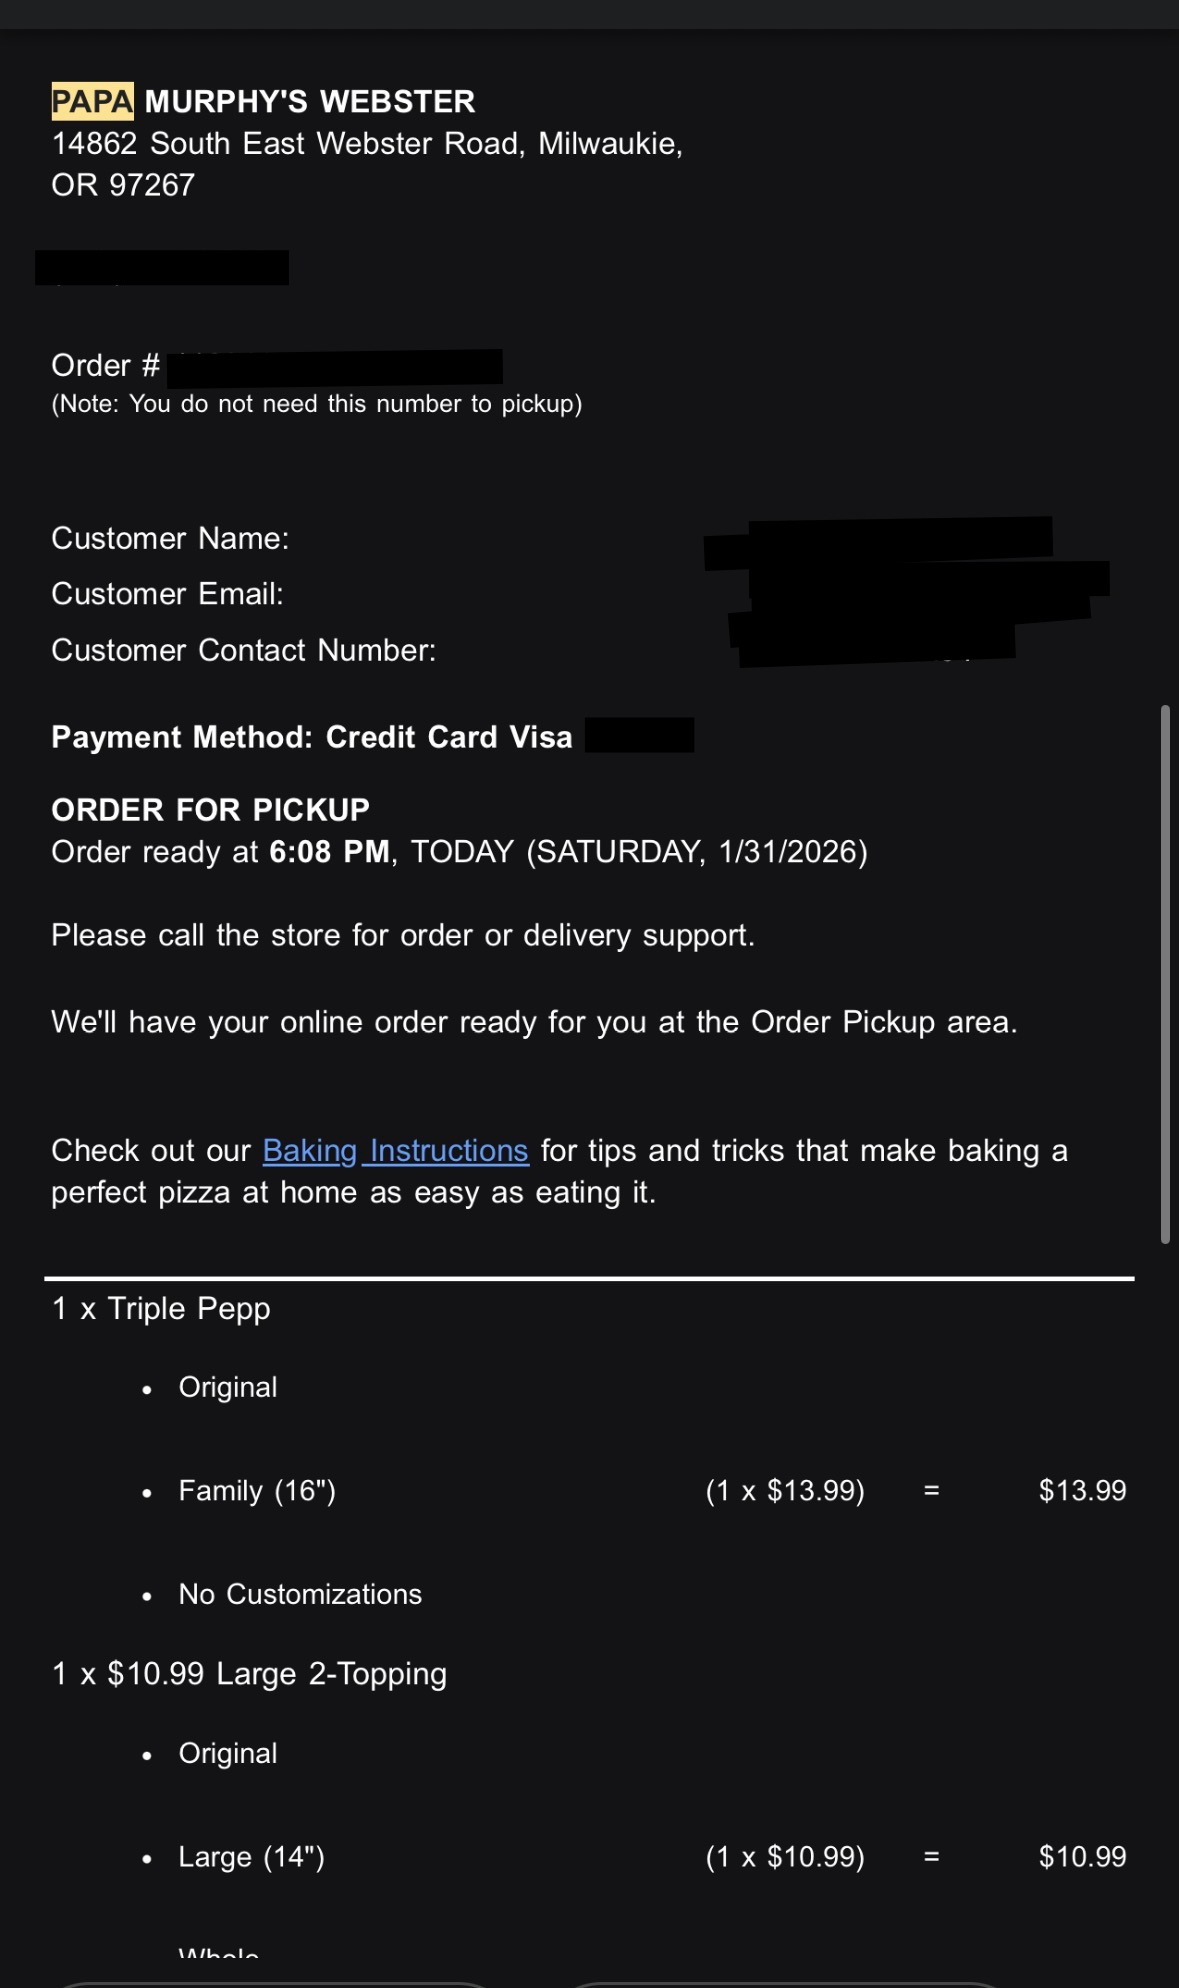
Task: Click the call the store support message
Action: tap(402, 936)
